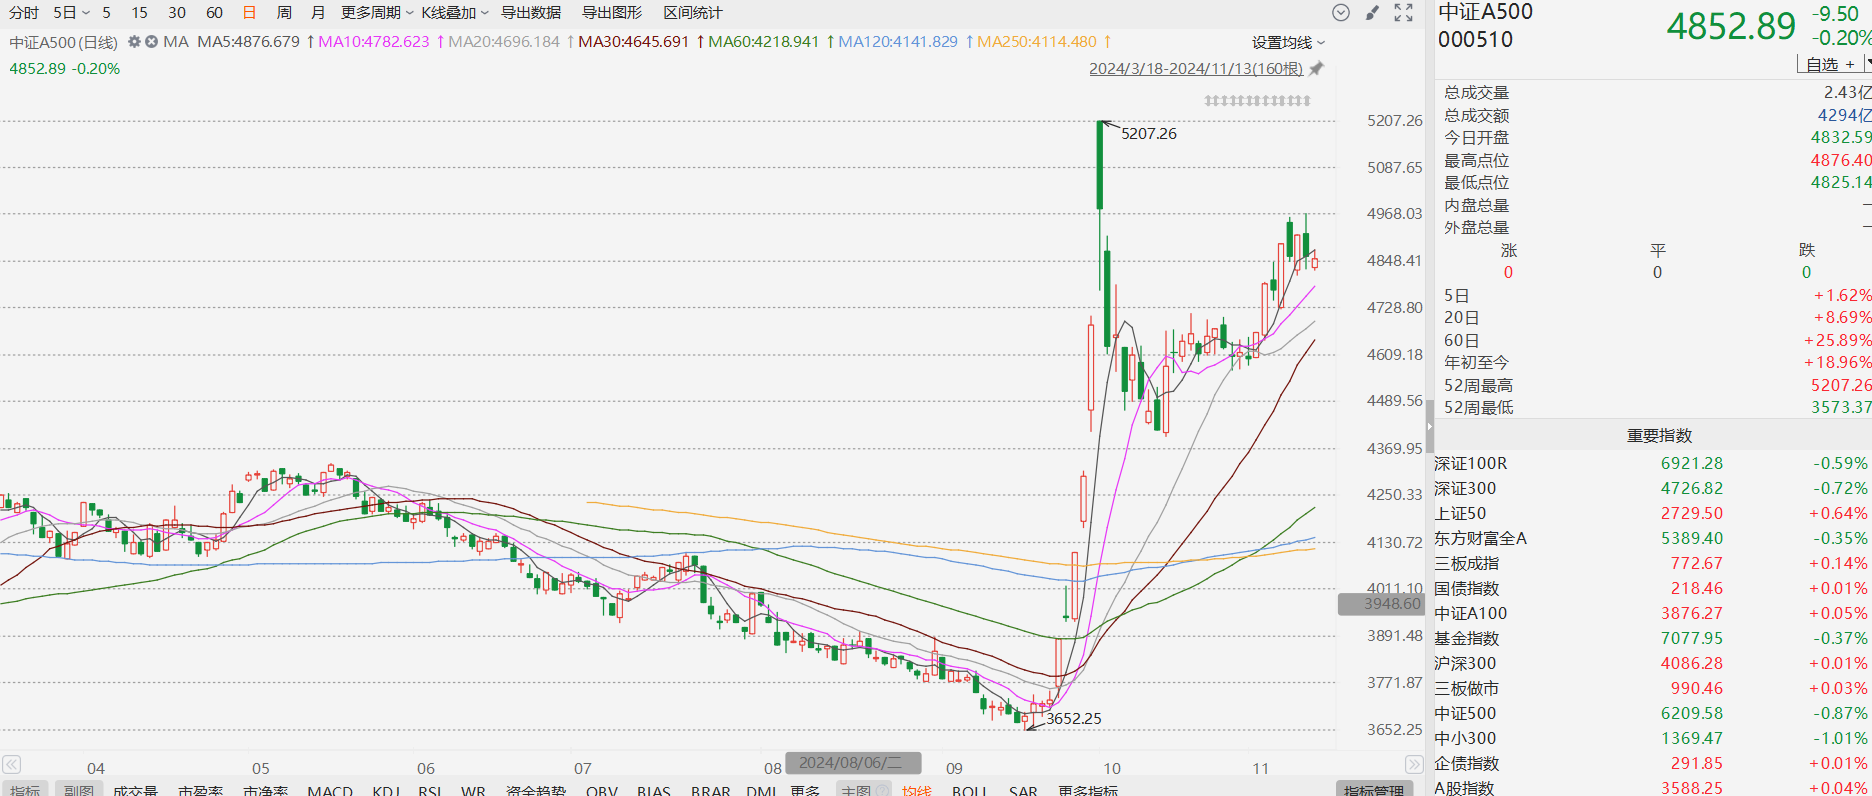Click the 5207.26 high price annotation
The width and height of the screenshot is (1872, 796).
point(1148,134)
